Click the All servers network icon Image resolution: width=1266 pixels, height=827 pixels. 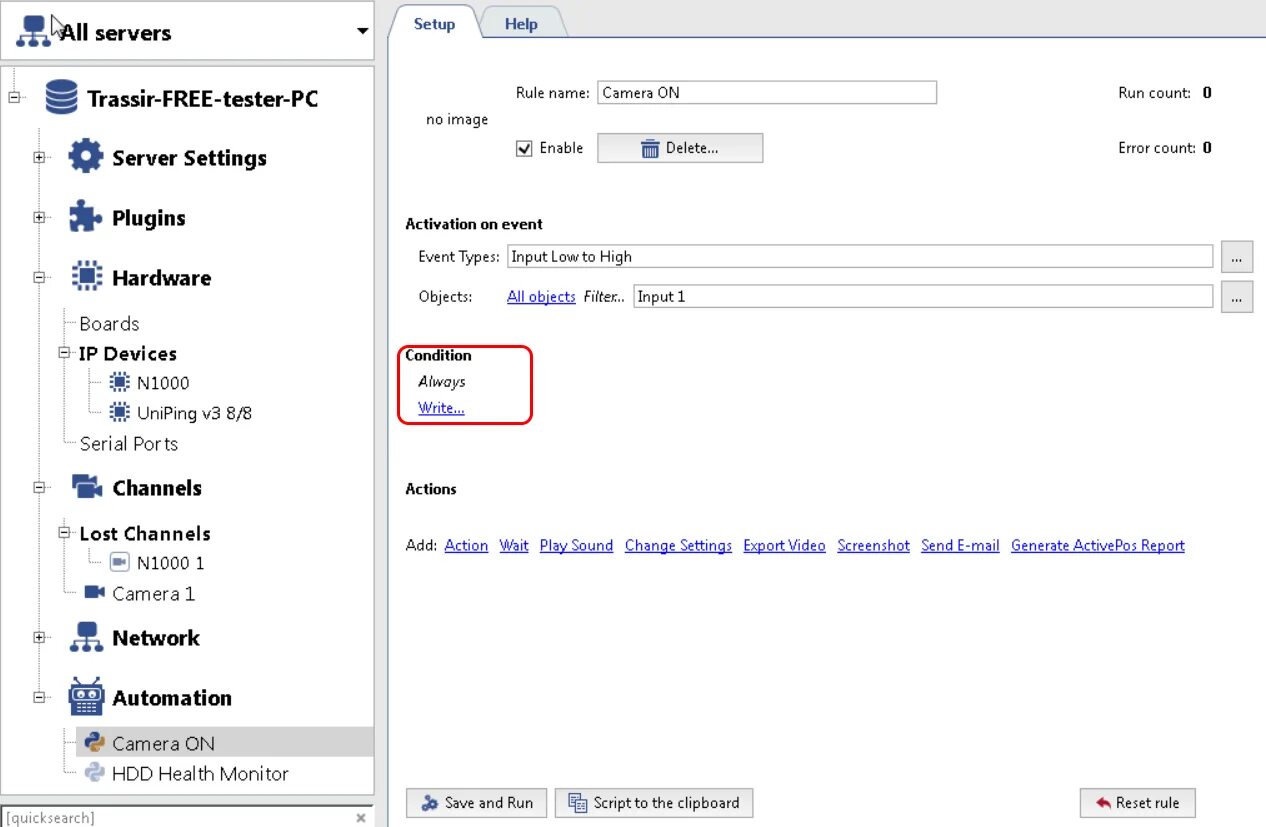33,31
